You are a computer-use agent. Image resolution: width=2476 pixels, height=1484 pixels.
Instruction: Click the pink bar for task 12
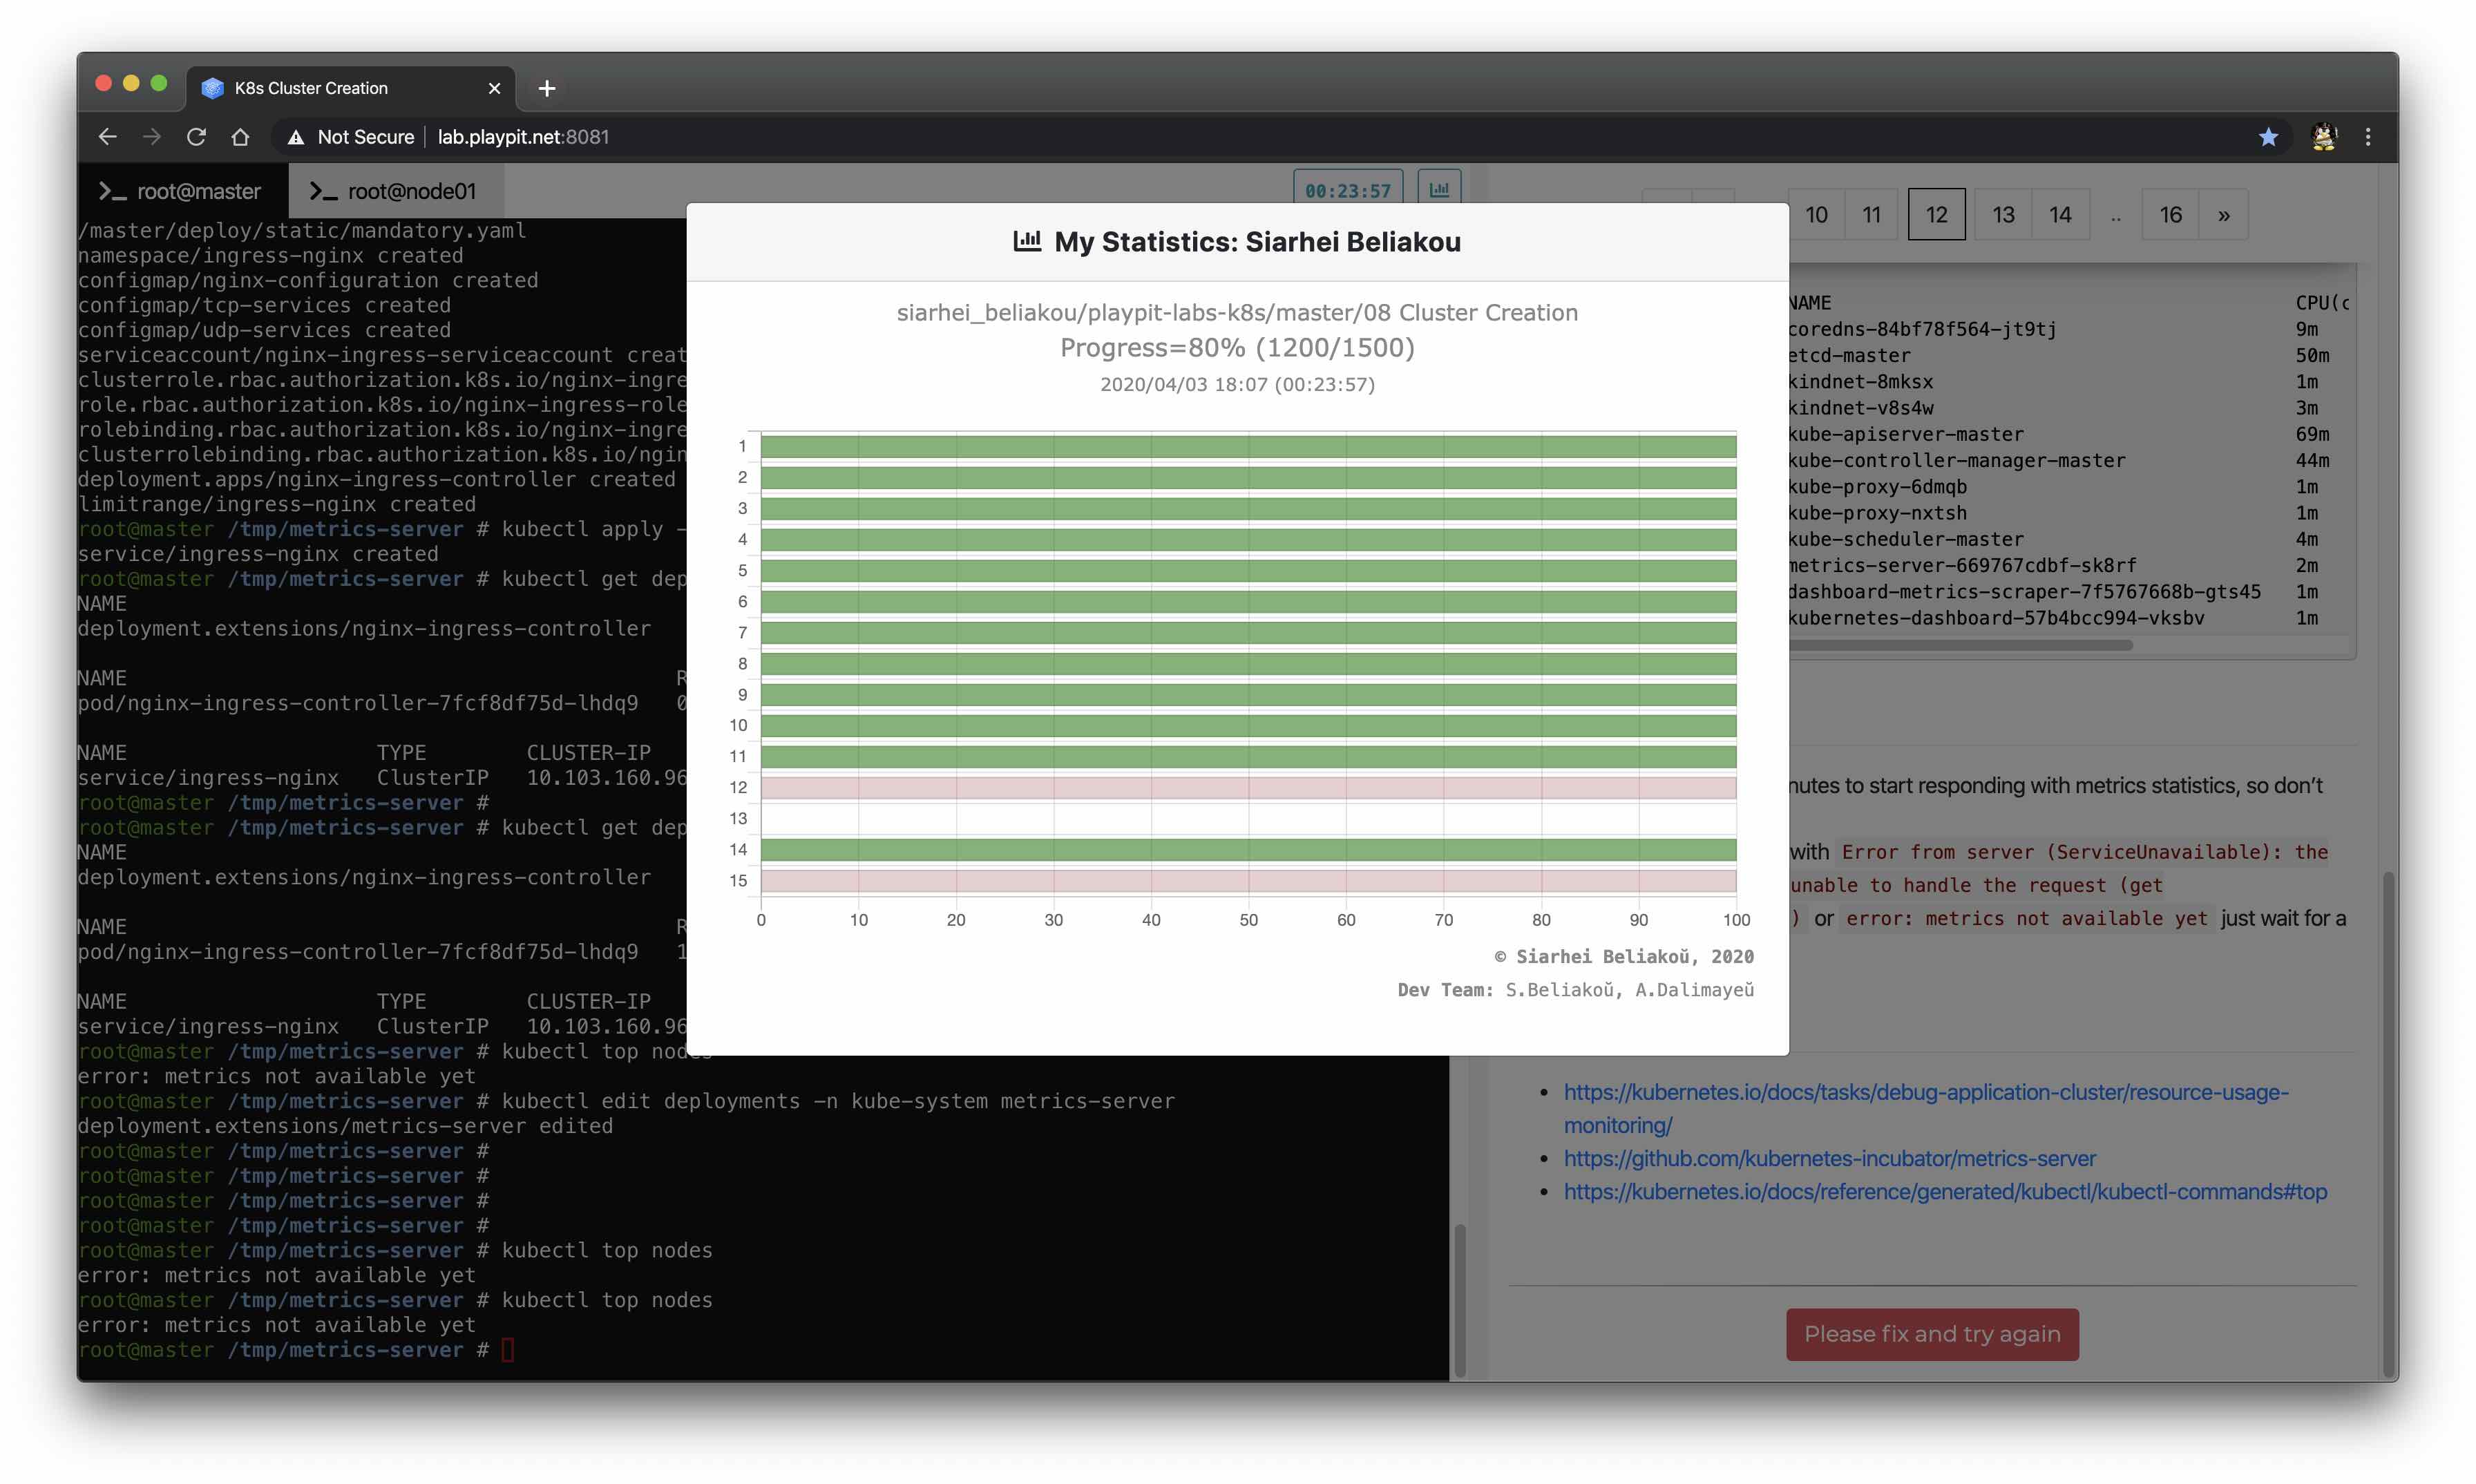[1247, 788]
